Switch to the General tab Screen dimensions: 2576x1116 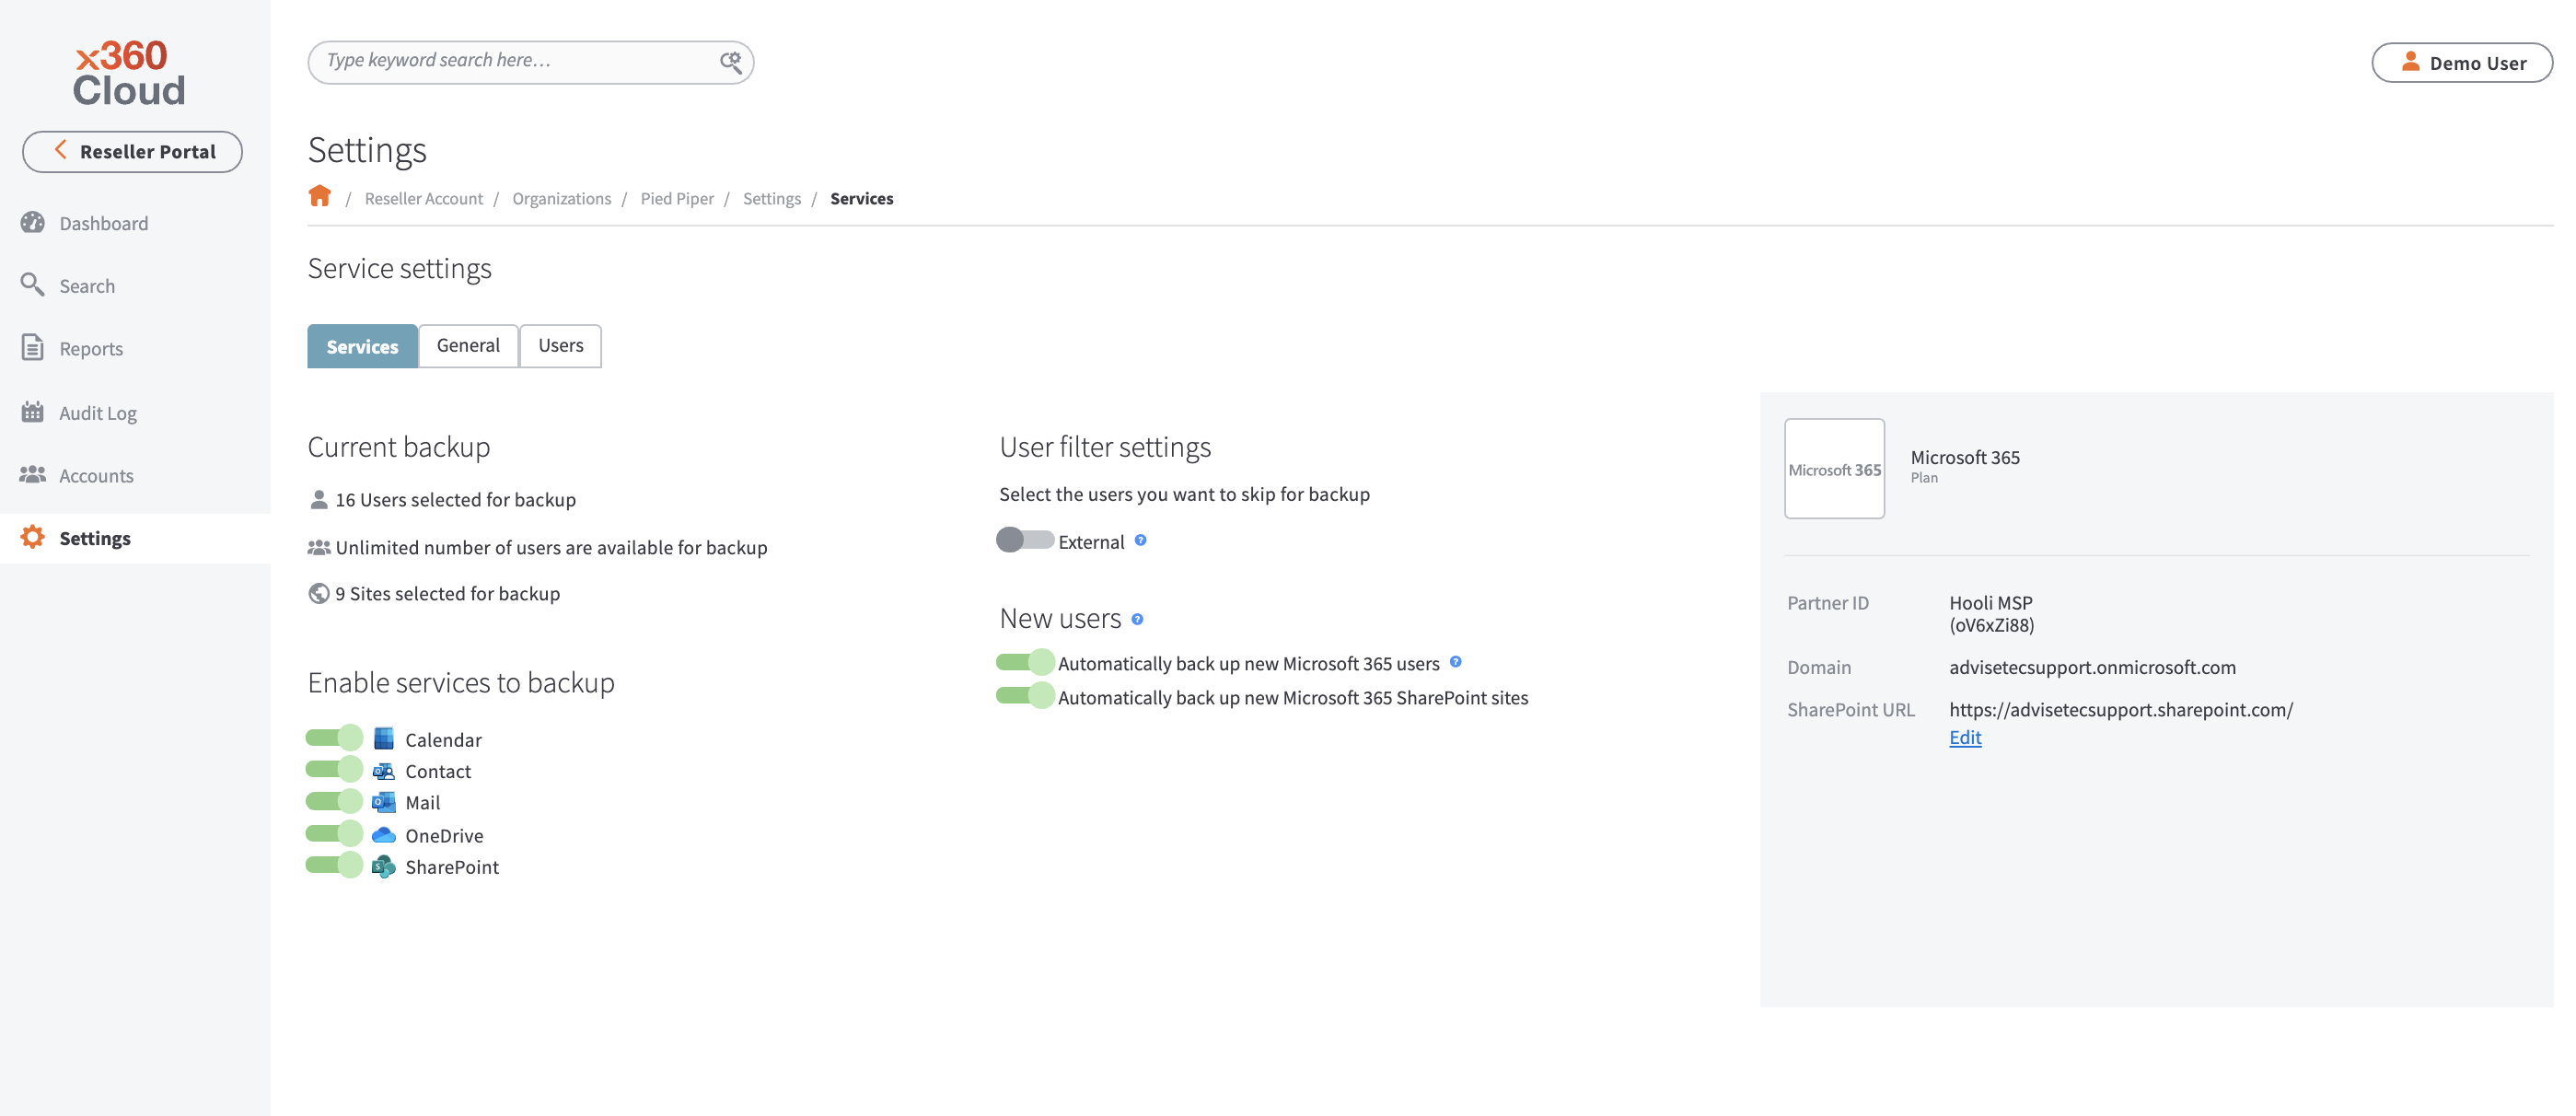coord(467,345)
